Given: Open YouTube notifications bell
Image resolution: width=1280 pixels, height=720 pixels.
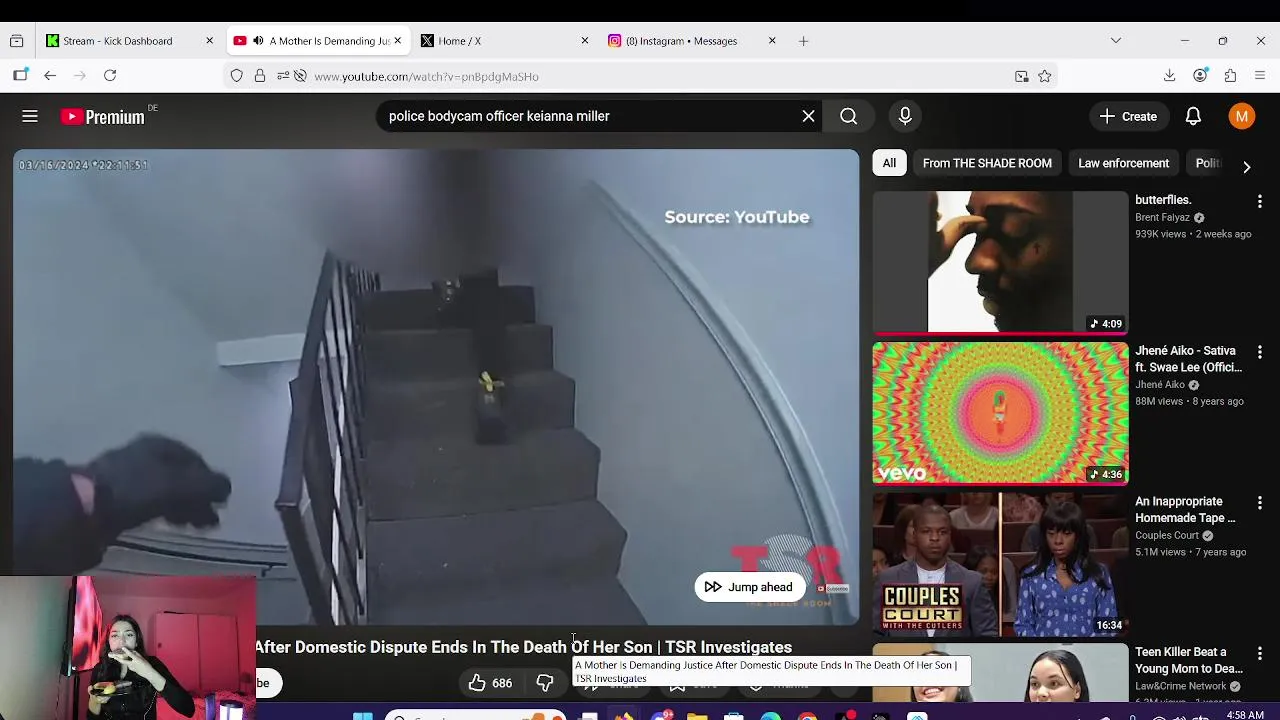Looking at the screenshot, I should (1193, 116).
